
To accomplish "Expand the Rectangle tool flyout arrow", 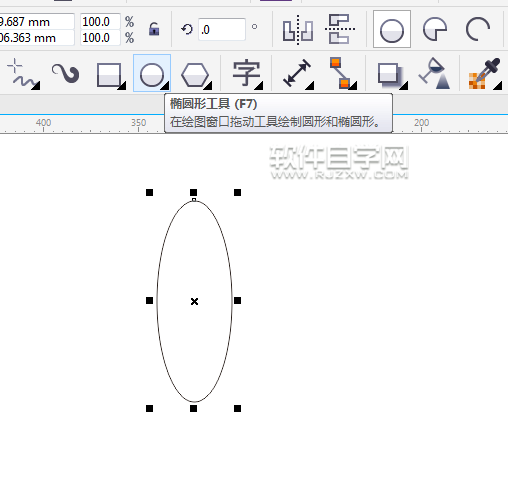I will click(122, 86).
